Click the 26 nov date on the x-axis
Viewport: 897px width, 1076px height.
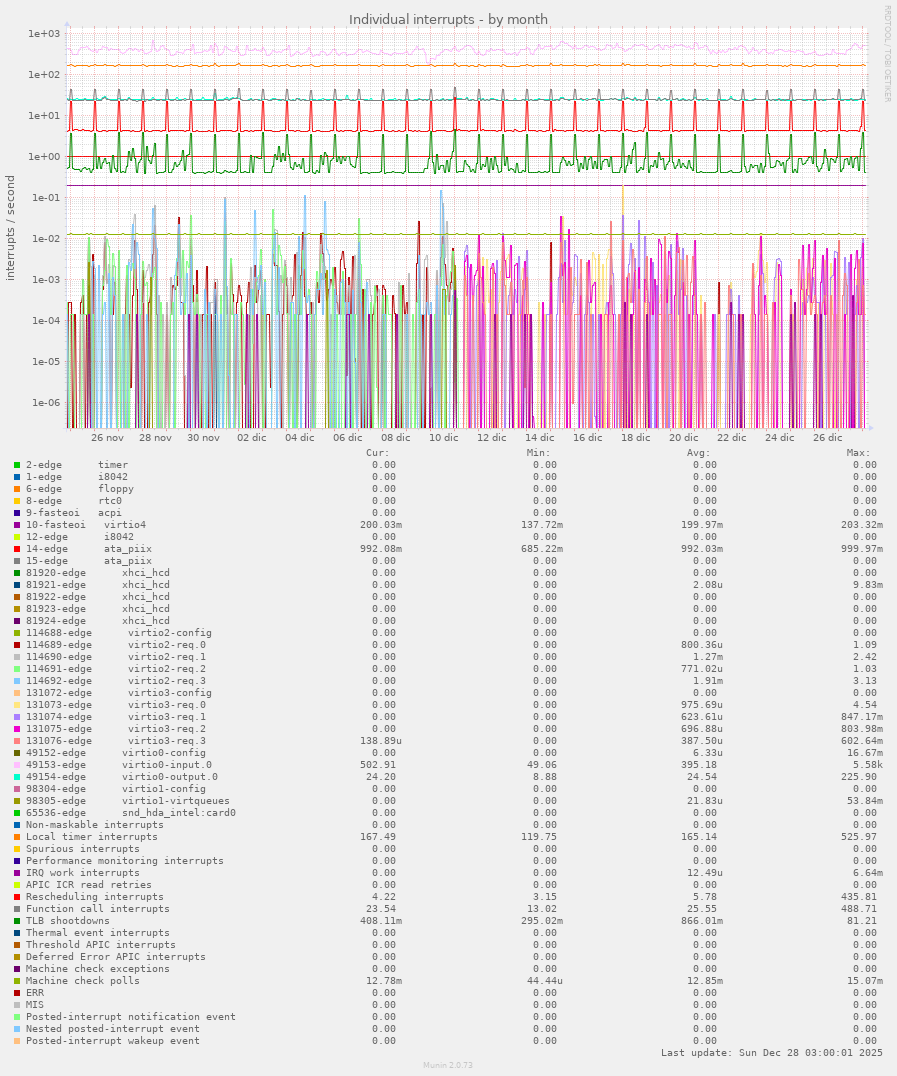(107, 437)
